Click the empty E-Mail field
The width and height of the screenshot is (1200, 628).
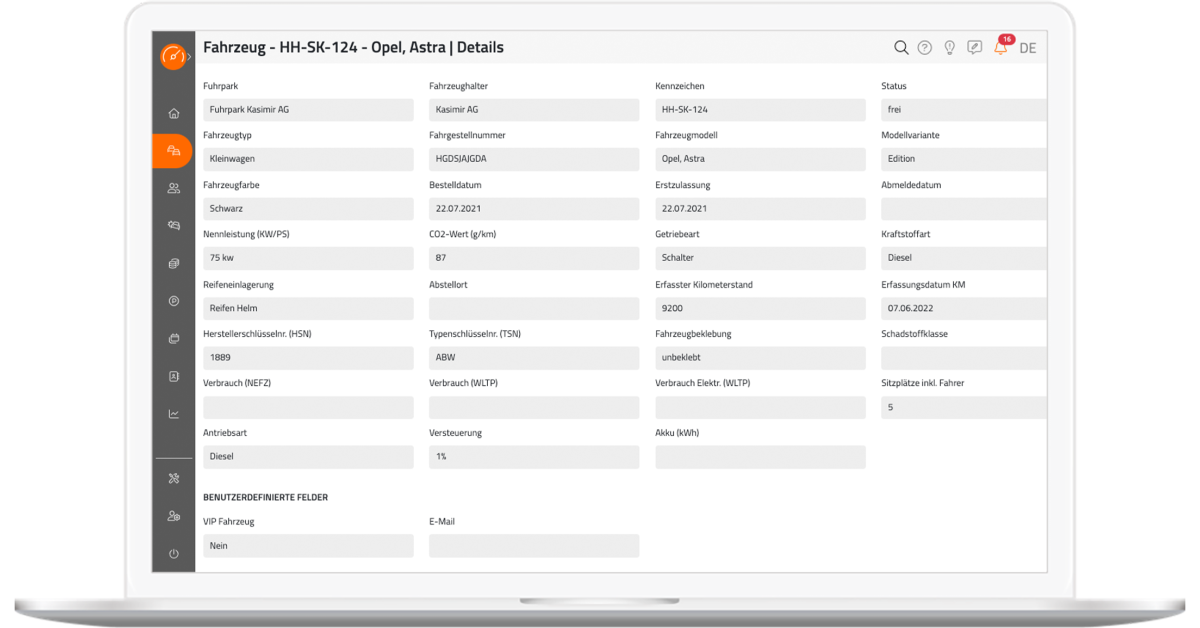coord(534,545)
